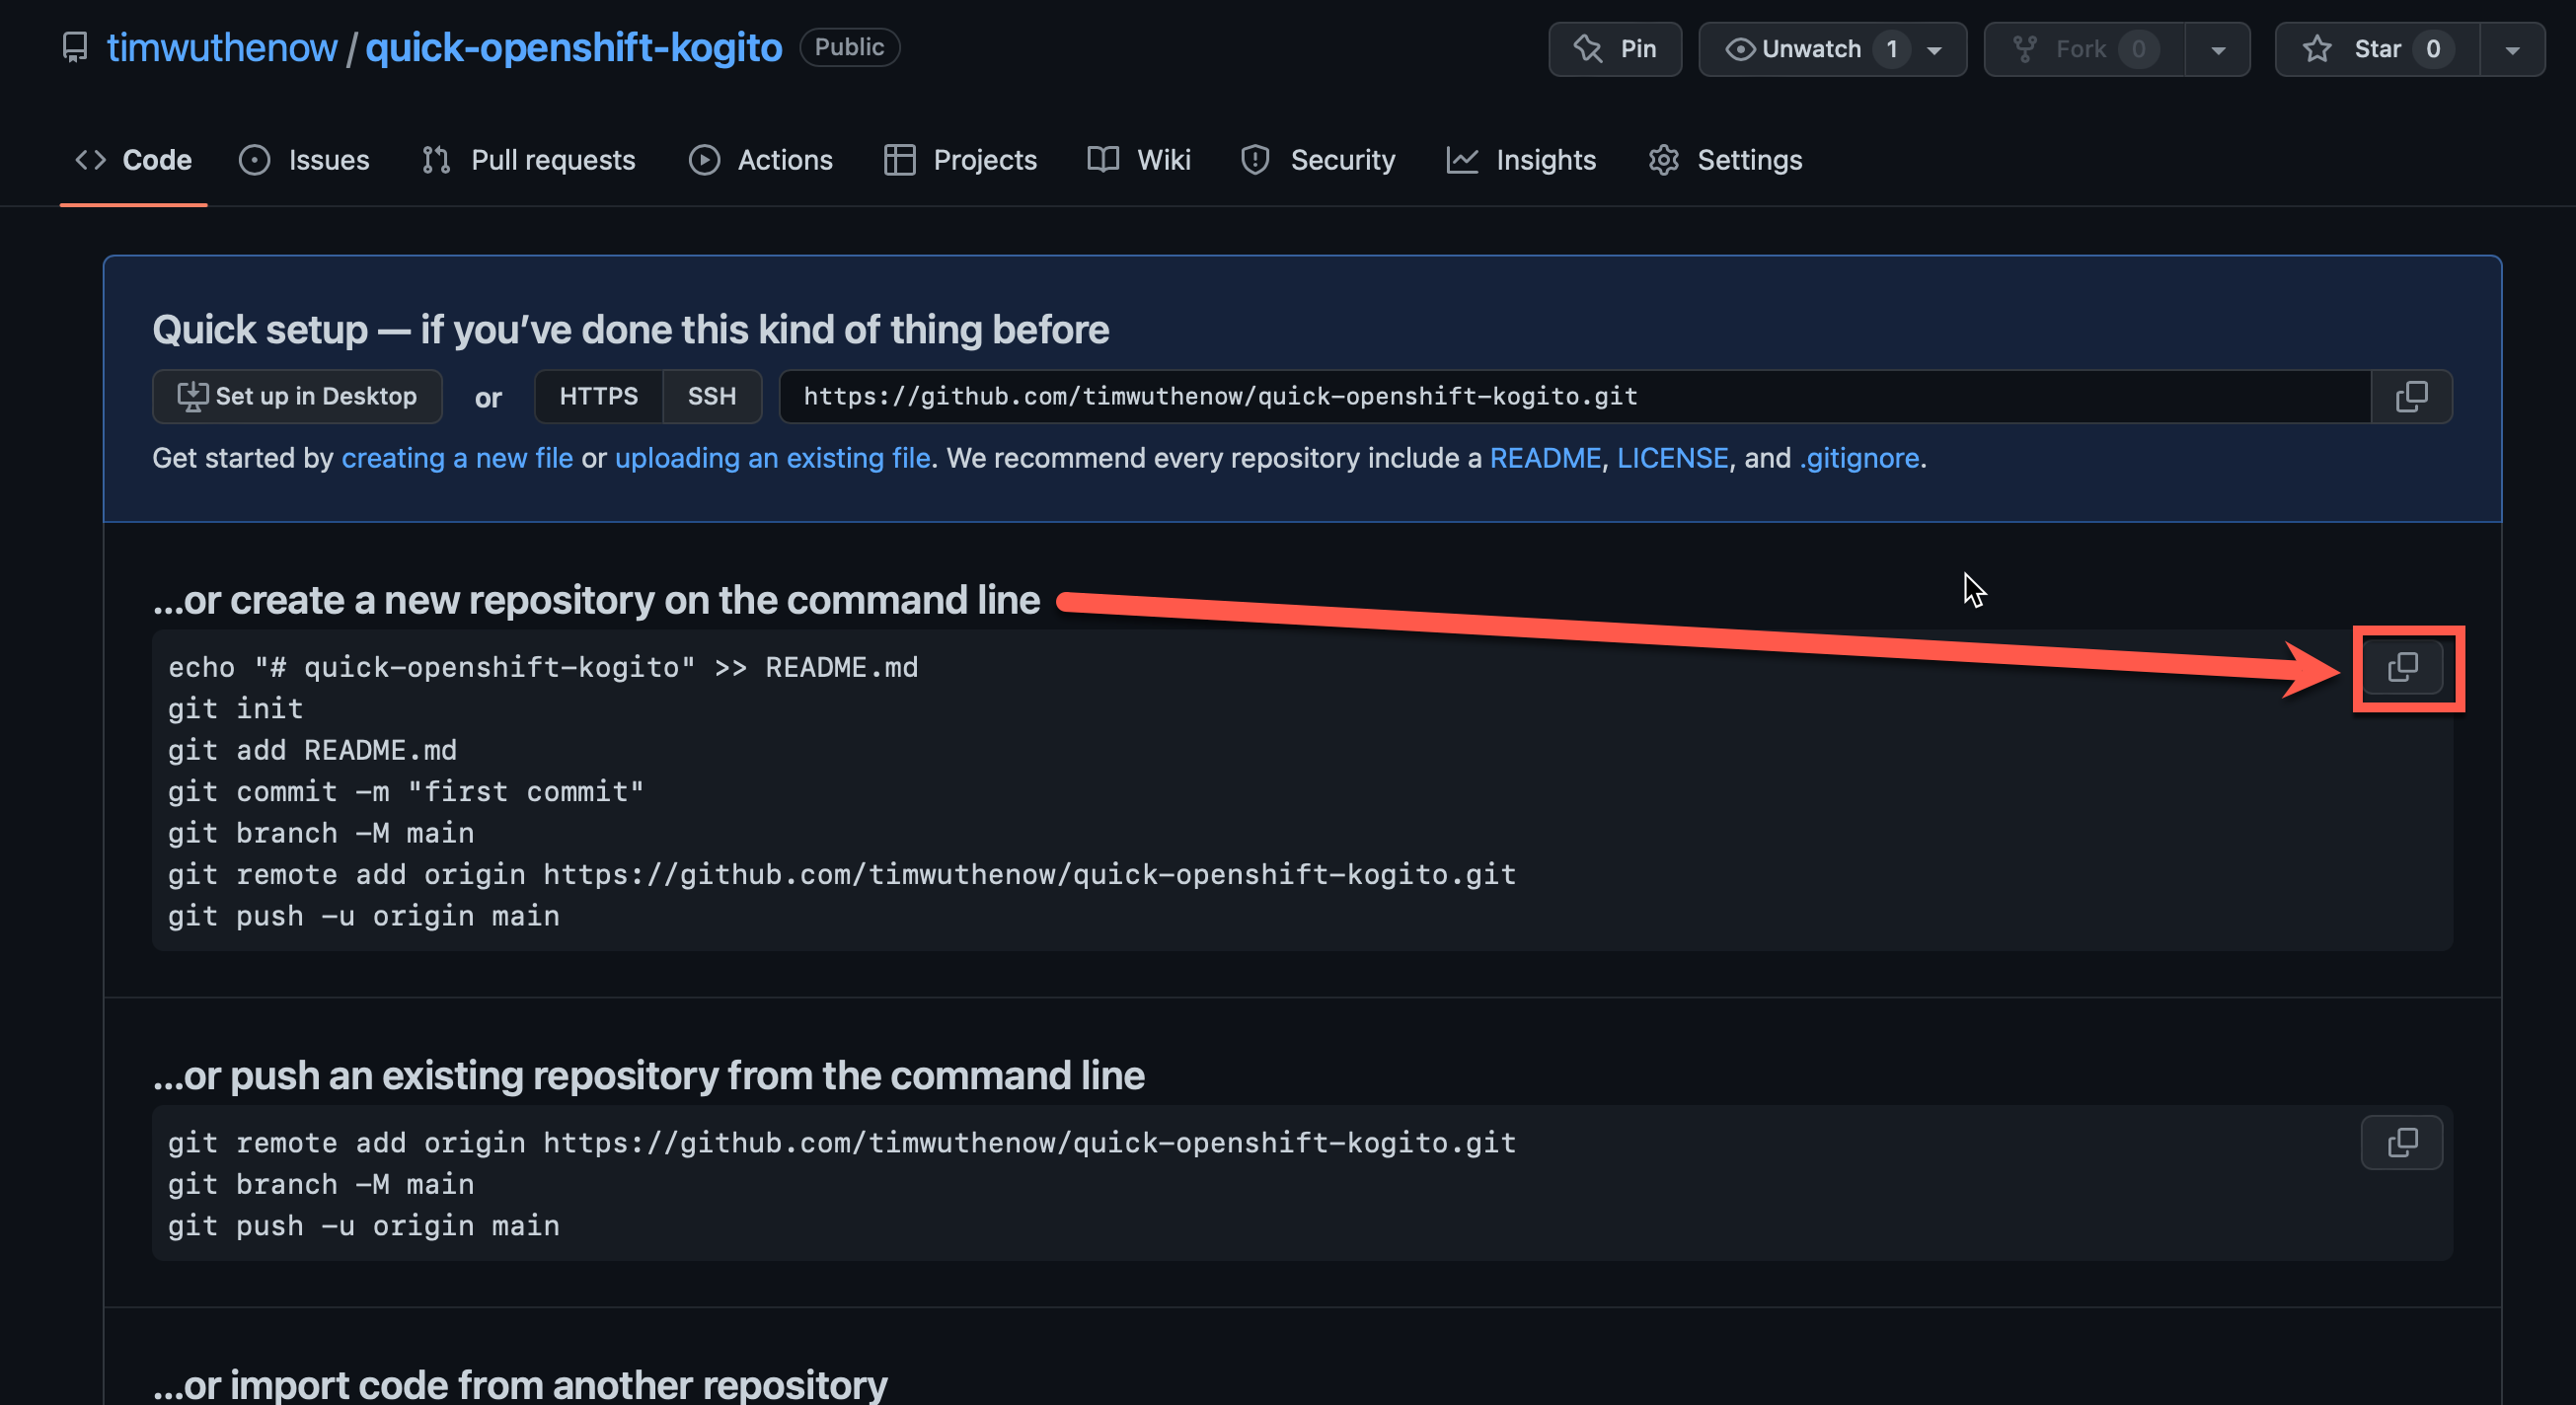This screenshot has height=1405, width=2576.
Task: Copy the repository HTTPS URL
Action: (2411, 397)
